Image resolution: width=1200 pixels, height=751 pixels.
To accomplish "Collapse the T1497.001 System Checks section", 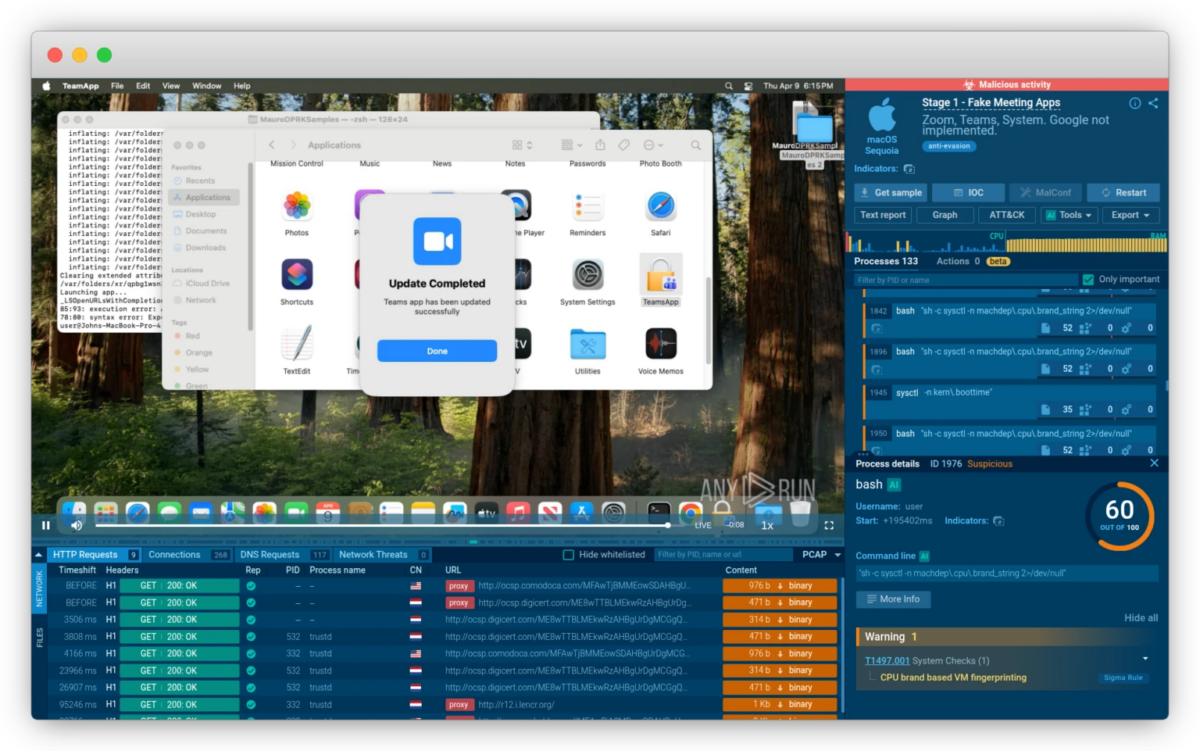I will point(1144,658).
